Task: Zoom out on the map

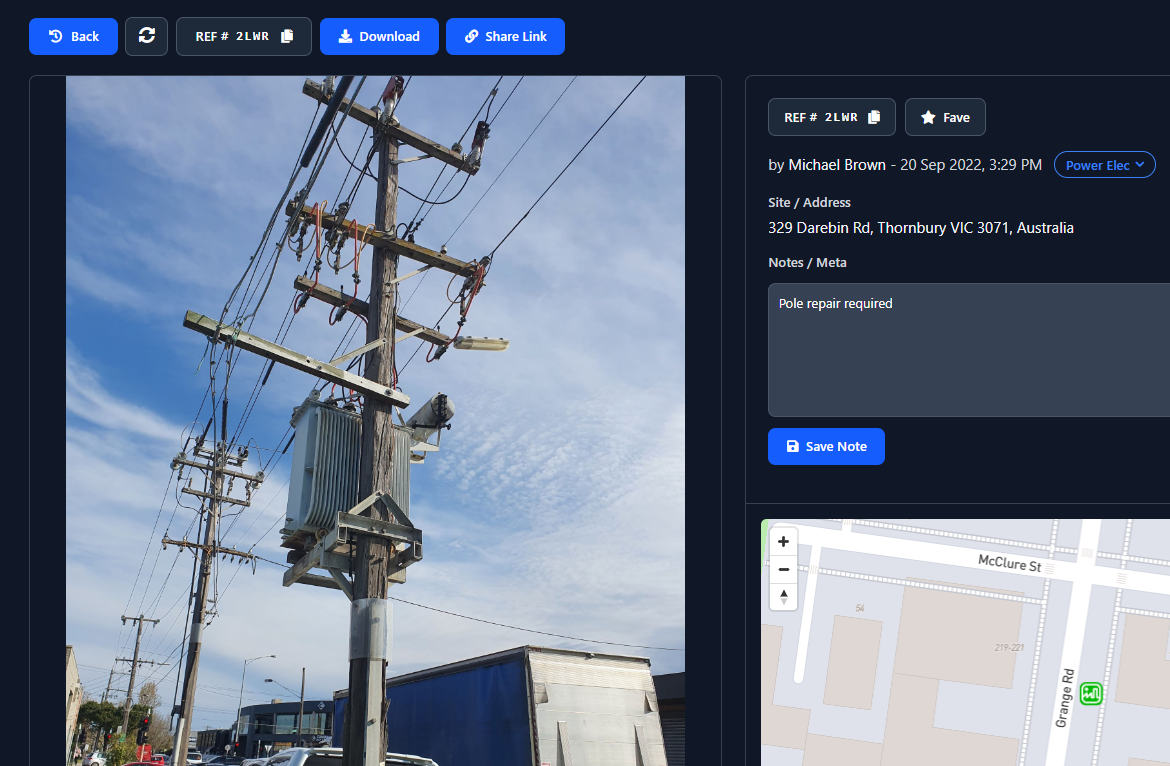Action: click(x=783, y=569)
